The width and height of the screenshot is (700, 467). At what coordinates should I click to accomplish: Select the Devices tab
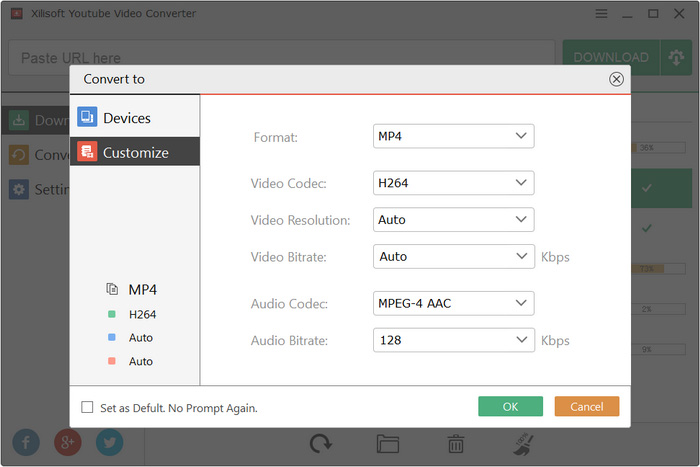pos(134,118)
